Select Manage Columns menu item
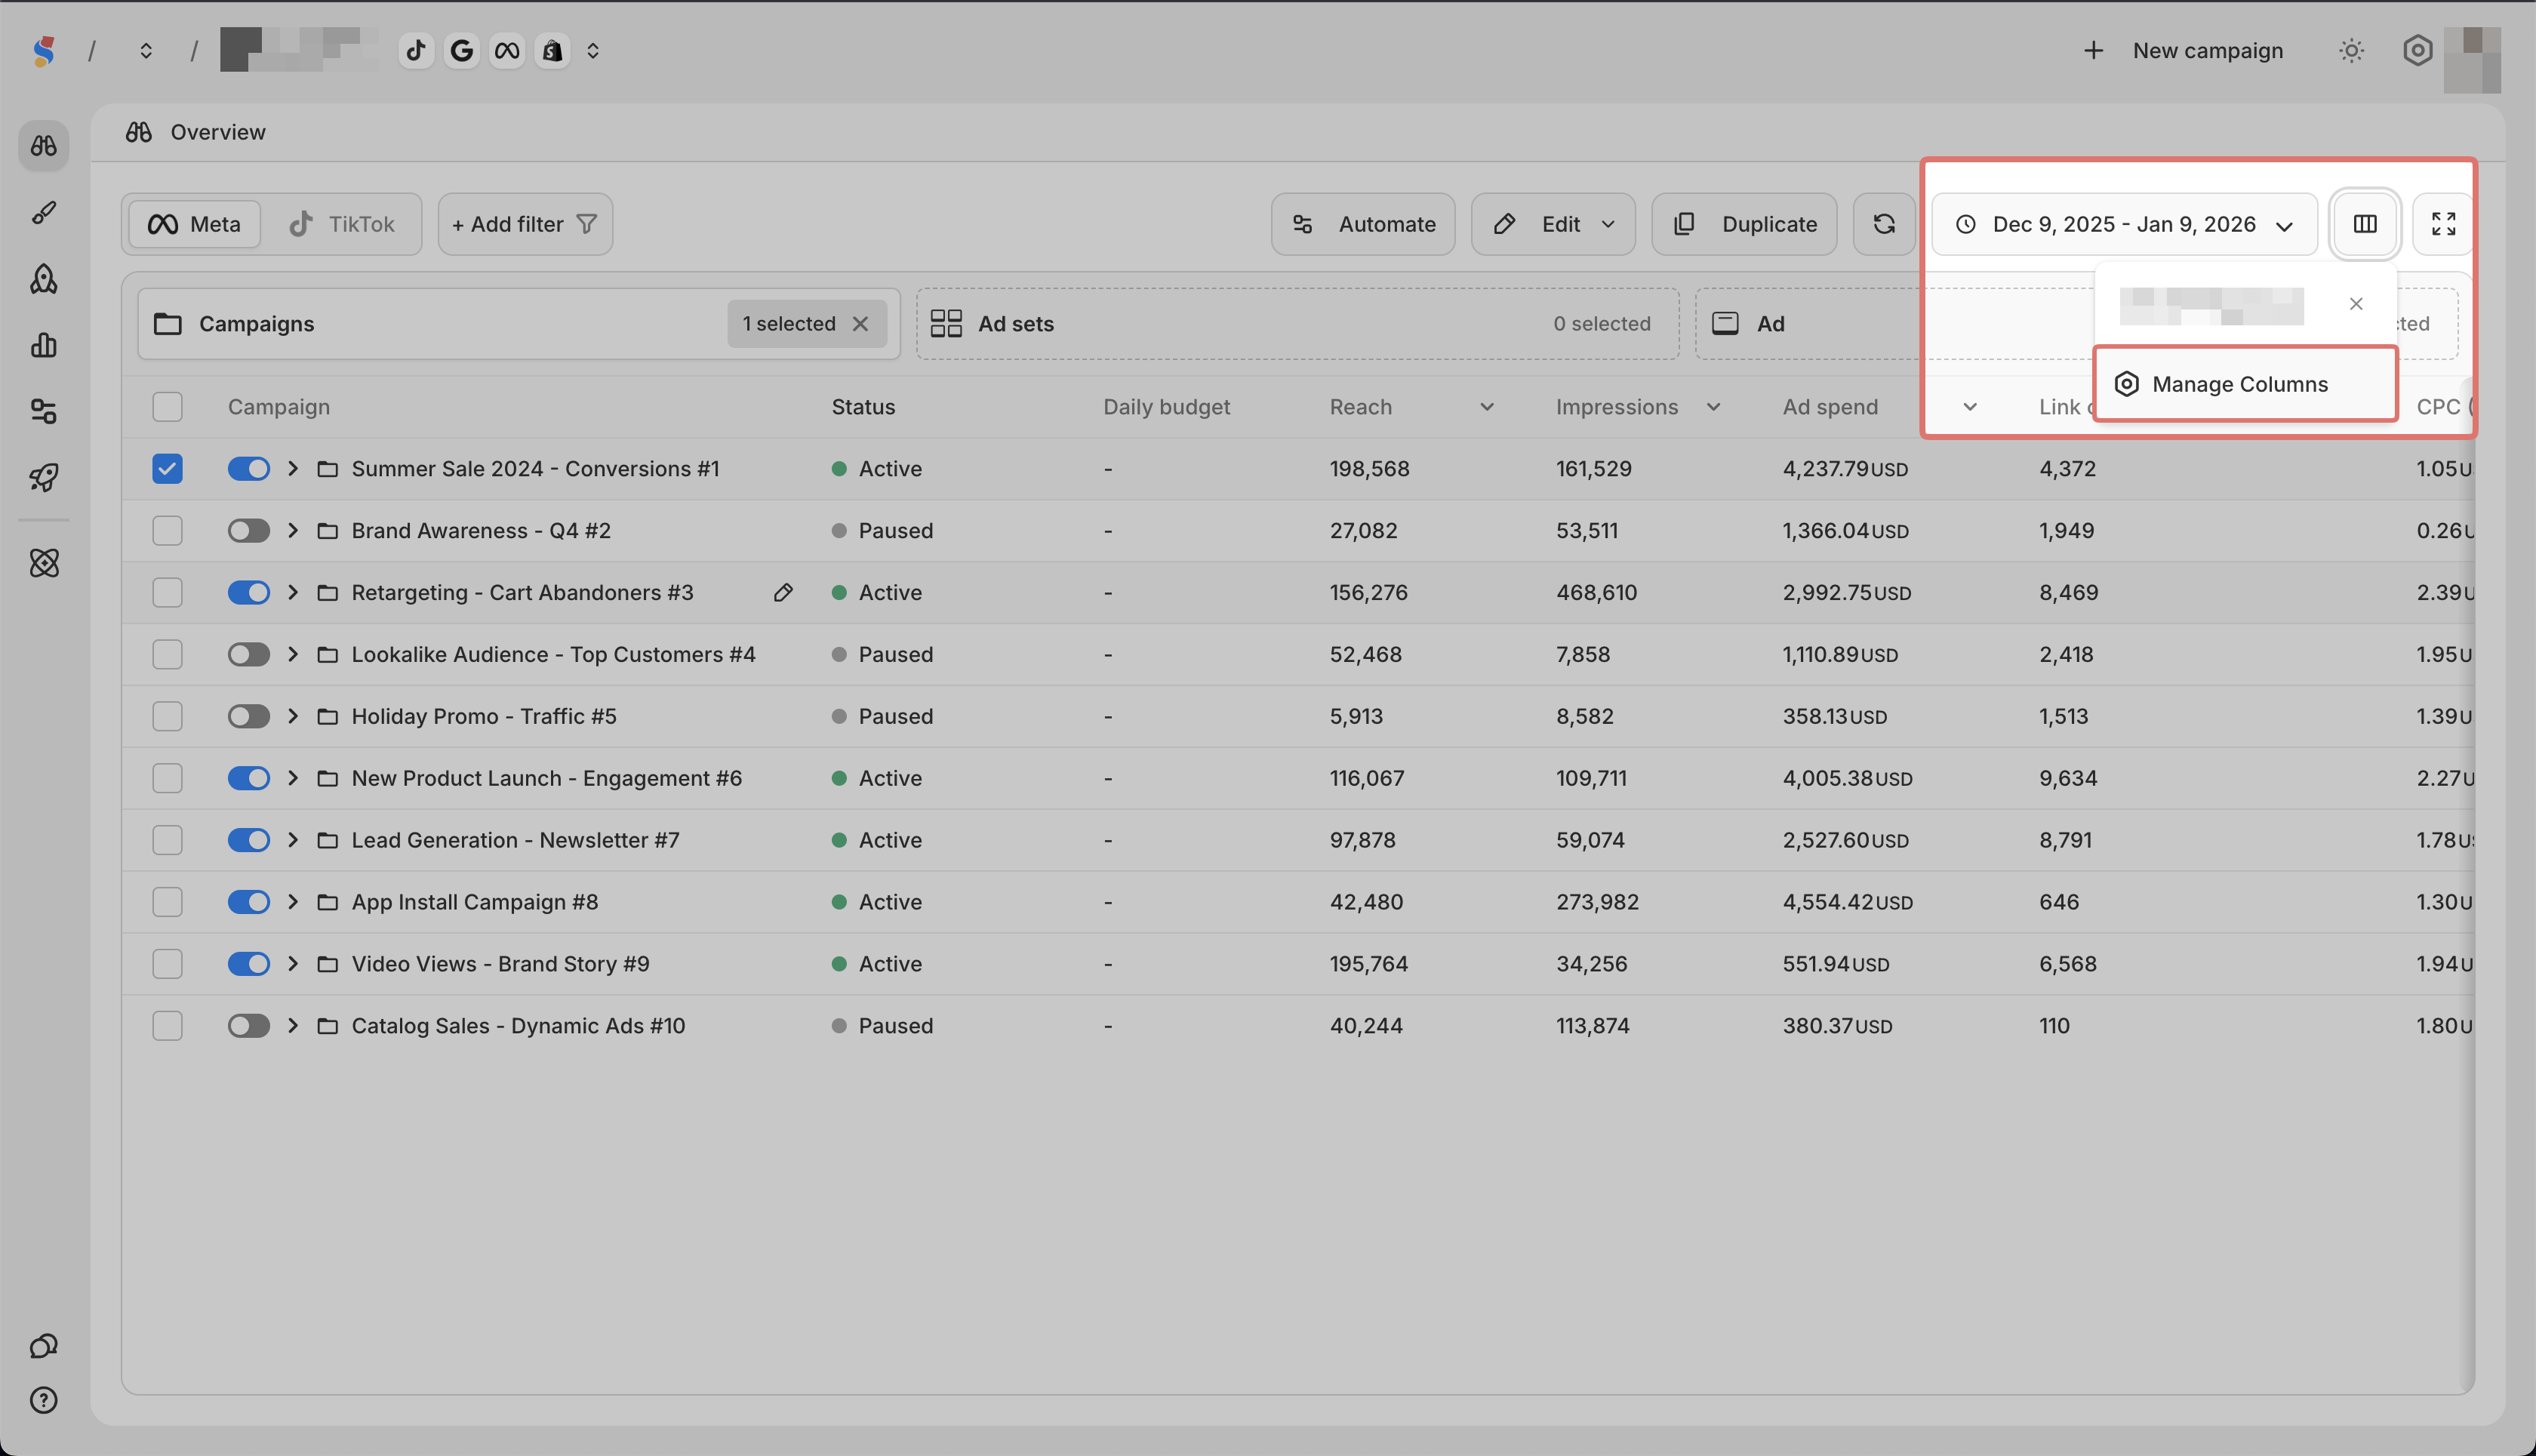Image resolution: width=2536 pixels, height=1456 pixels. point(2240,384)
